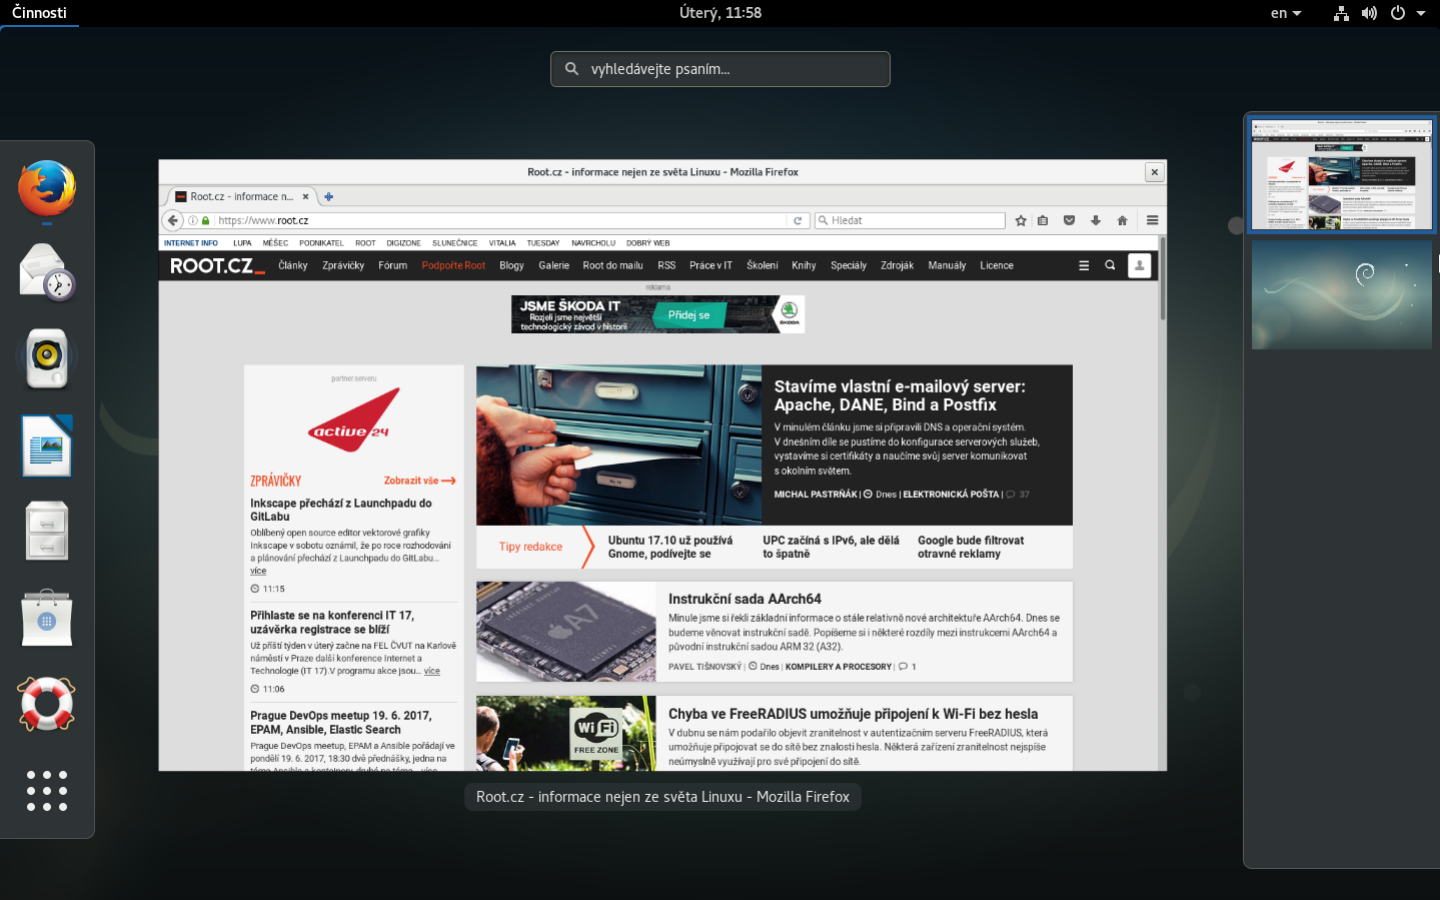Open article Instrukční sada AArch64
Viewport: 1440px width, 900px height.
click(x=745, y=599)
